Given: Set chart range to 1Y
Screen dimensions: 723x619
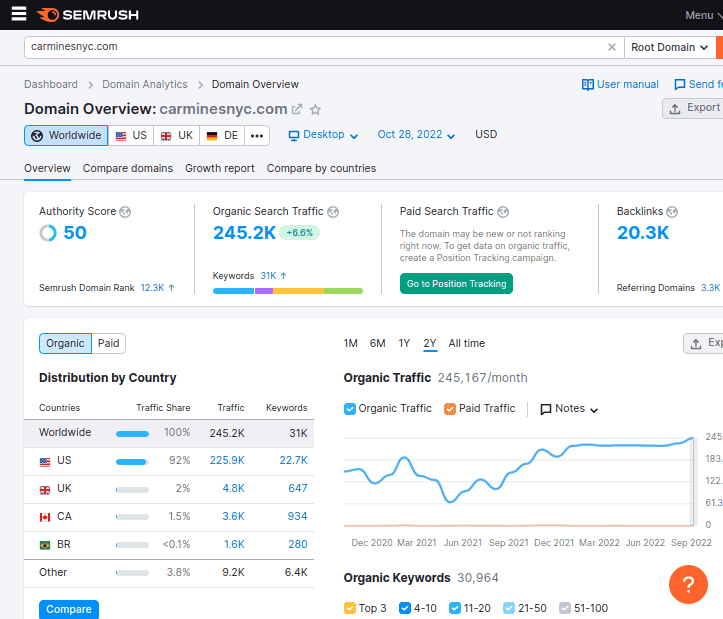Looking at the screenshot, I should pos(404,344).
